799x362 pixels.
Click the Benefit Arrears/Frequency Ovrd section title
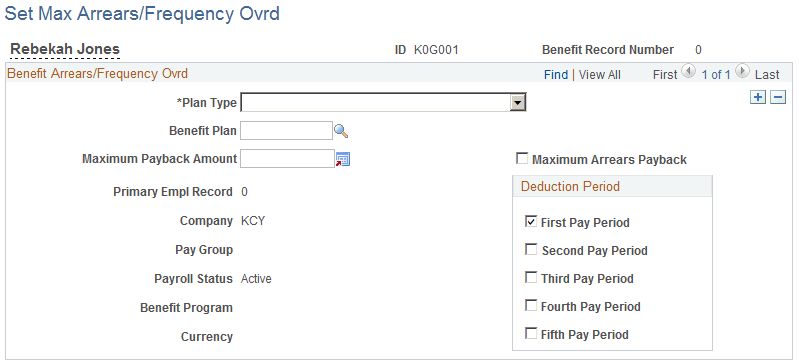coord(97,73)
